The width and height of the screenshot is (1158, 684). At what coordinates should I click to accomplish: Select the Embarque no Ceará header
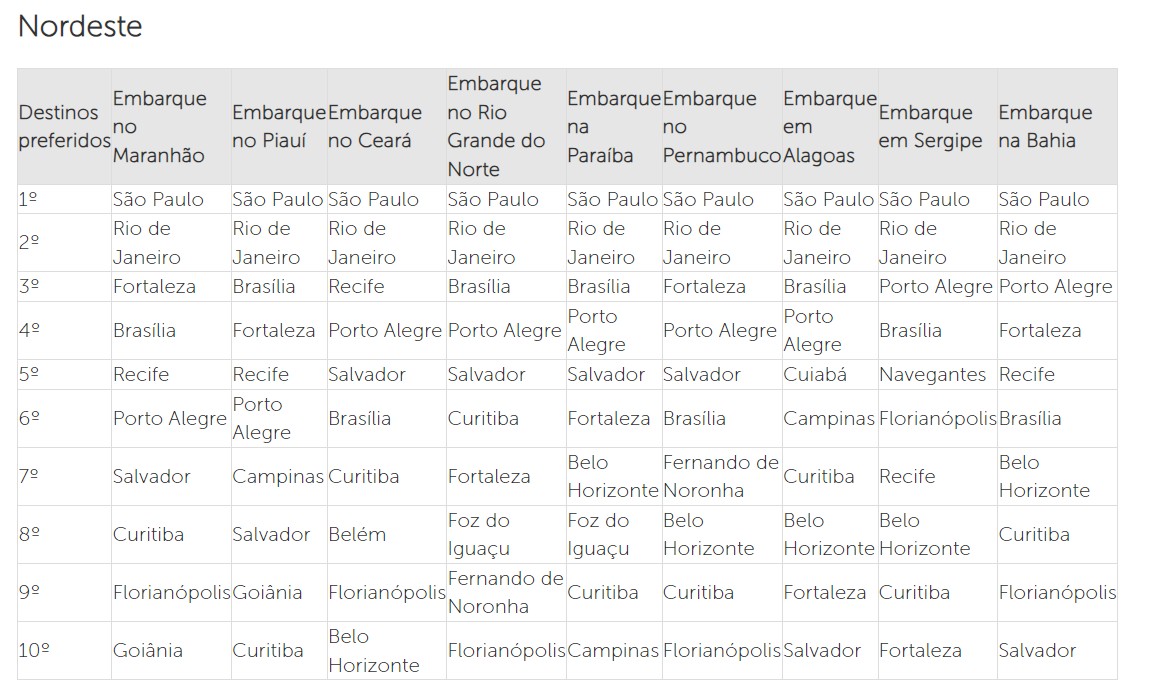(x=387, y=126)
